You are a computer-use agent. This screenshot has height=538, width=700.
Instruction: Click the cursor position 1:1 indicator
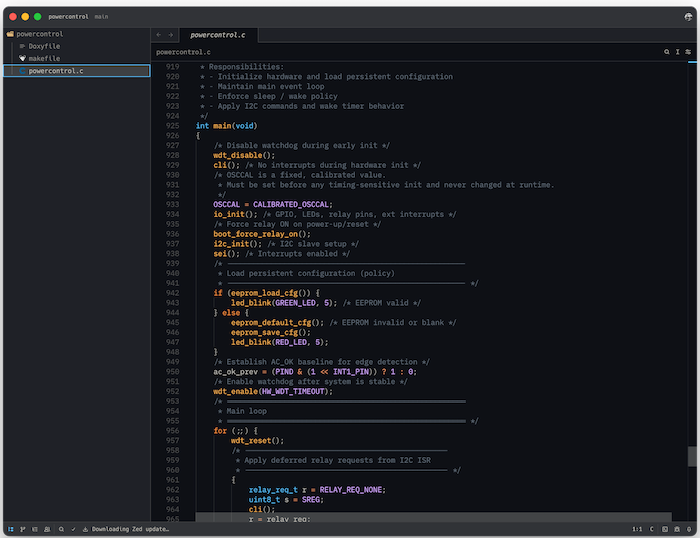point(637,528)
